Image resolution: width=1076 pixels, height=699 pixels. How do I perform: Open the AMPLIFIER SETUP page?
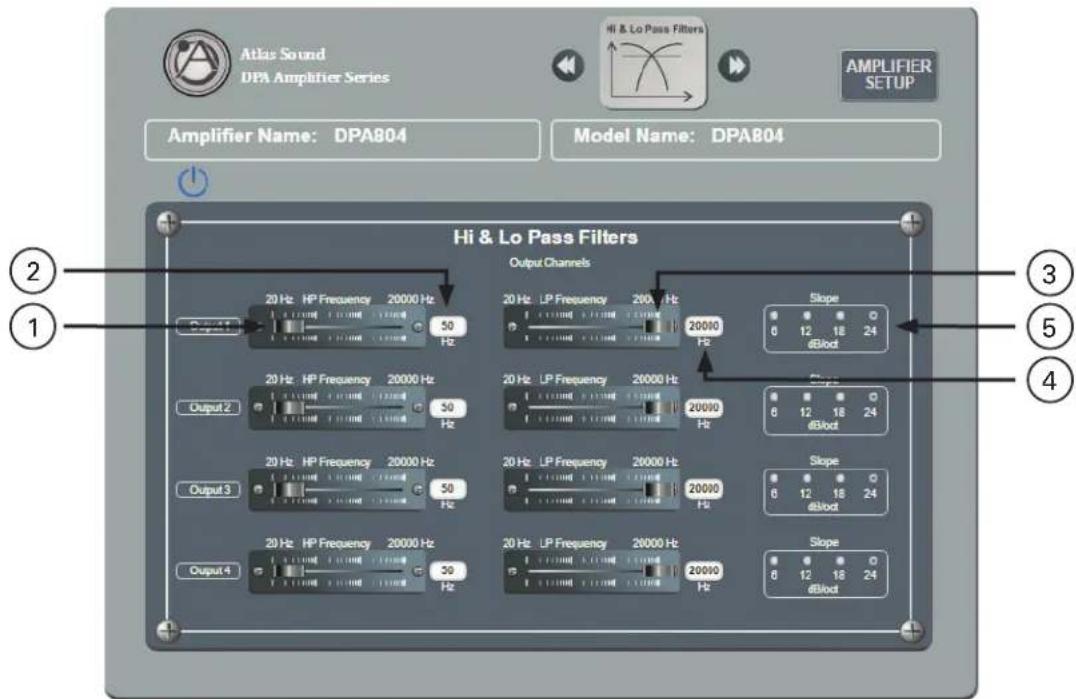(x=889, y=75)
